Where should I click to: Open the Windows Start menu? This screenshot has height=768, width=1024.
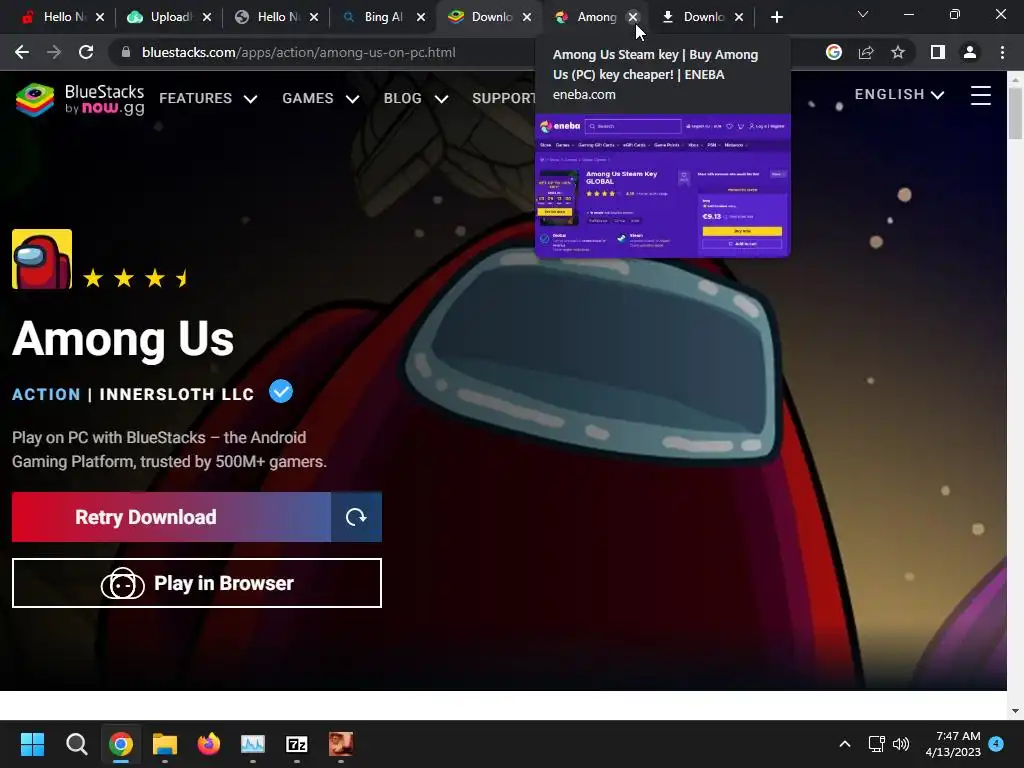(32, 744)
